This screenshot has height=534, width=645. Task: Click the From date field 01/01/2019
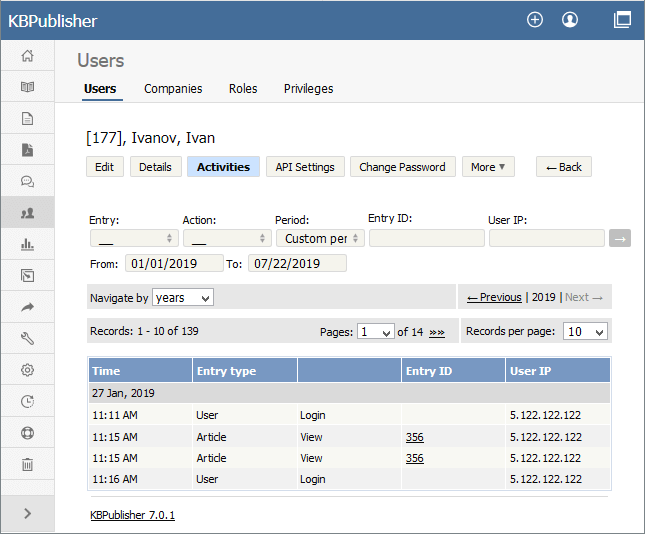174,263
